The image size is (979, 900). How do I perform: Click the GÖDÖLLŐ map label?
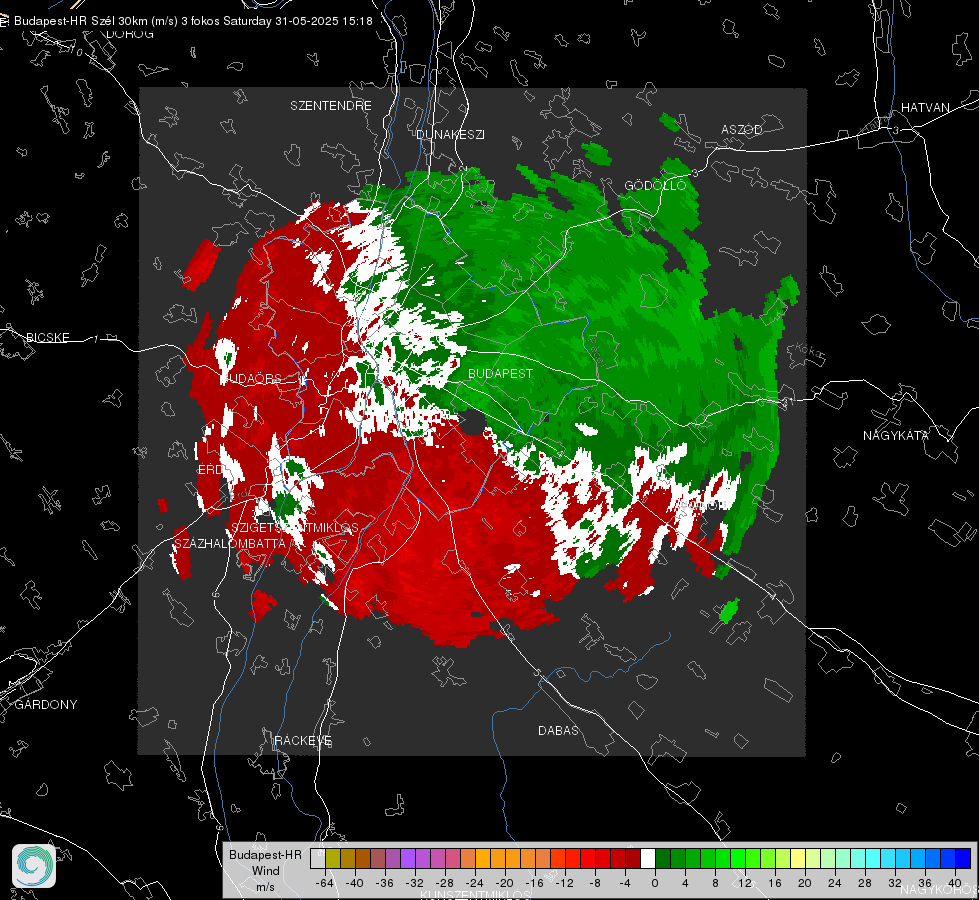655,185
